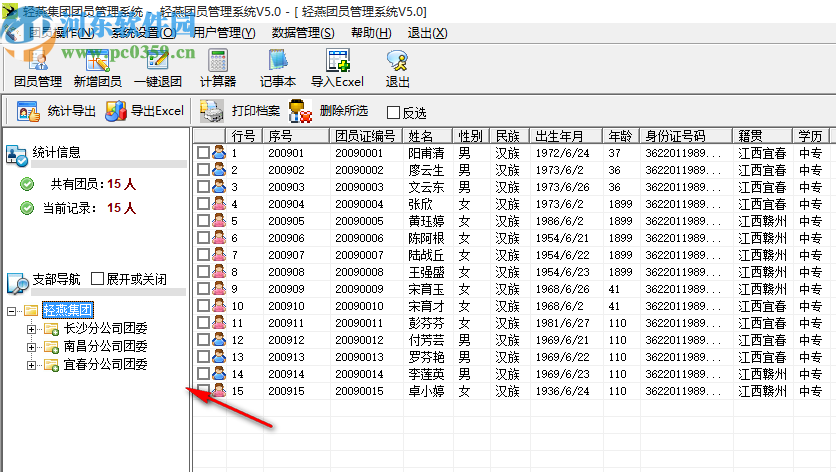This screenshot has width=836, height=472.
Task: Sort by the 出生年月 column header
Action: pos(566,136)
